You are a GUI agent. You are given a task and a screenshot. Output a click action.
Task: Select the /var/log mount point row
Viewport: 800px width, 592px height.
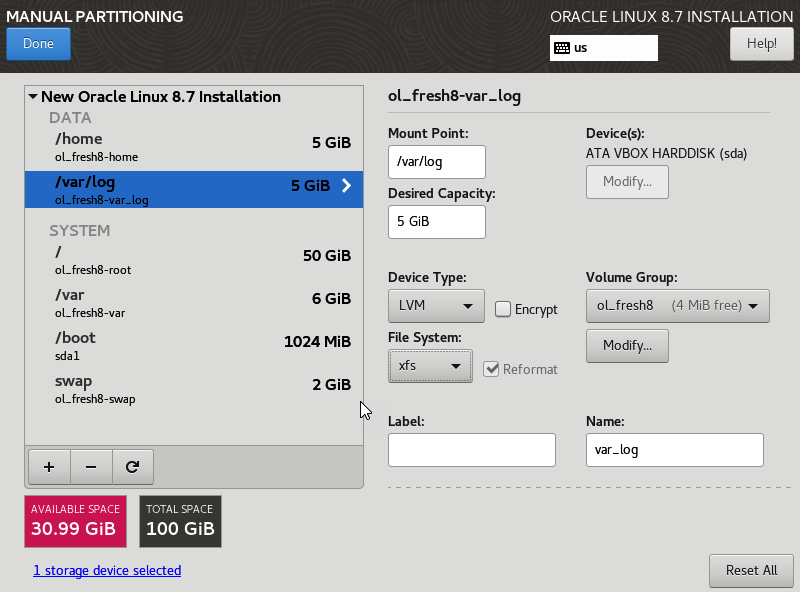pos(194,189)
